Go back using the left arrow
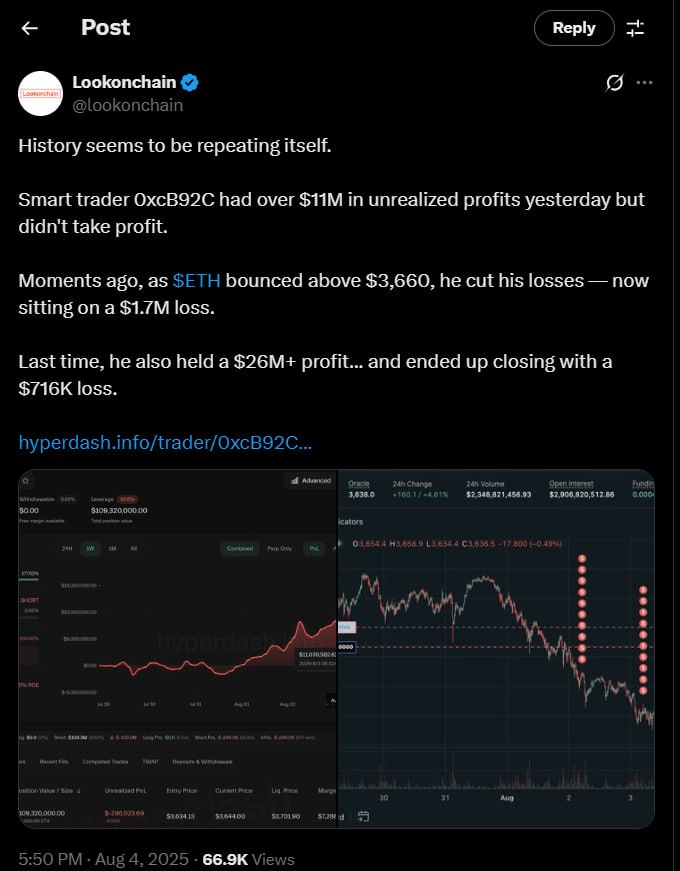Screen dimensions: 680x871 (x=29, y=28)
